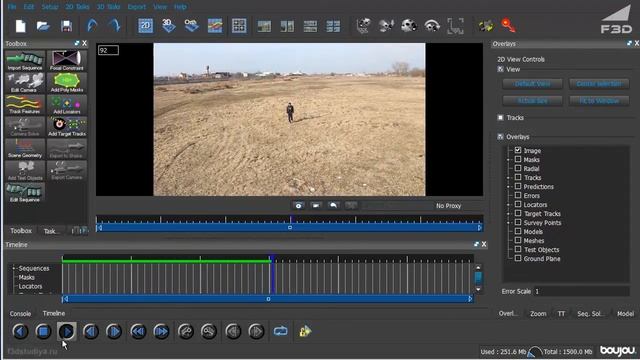
Task: Redo with the right curved arrow
Action: pyautogui.click(x=115, y=26)
